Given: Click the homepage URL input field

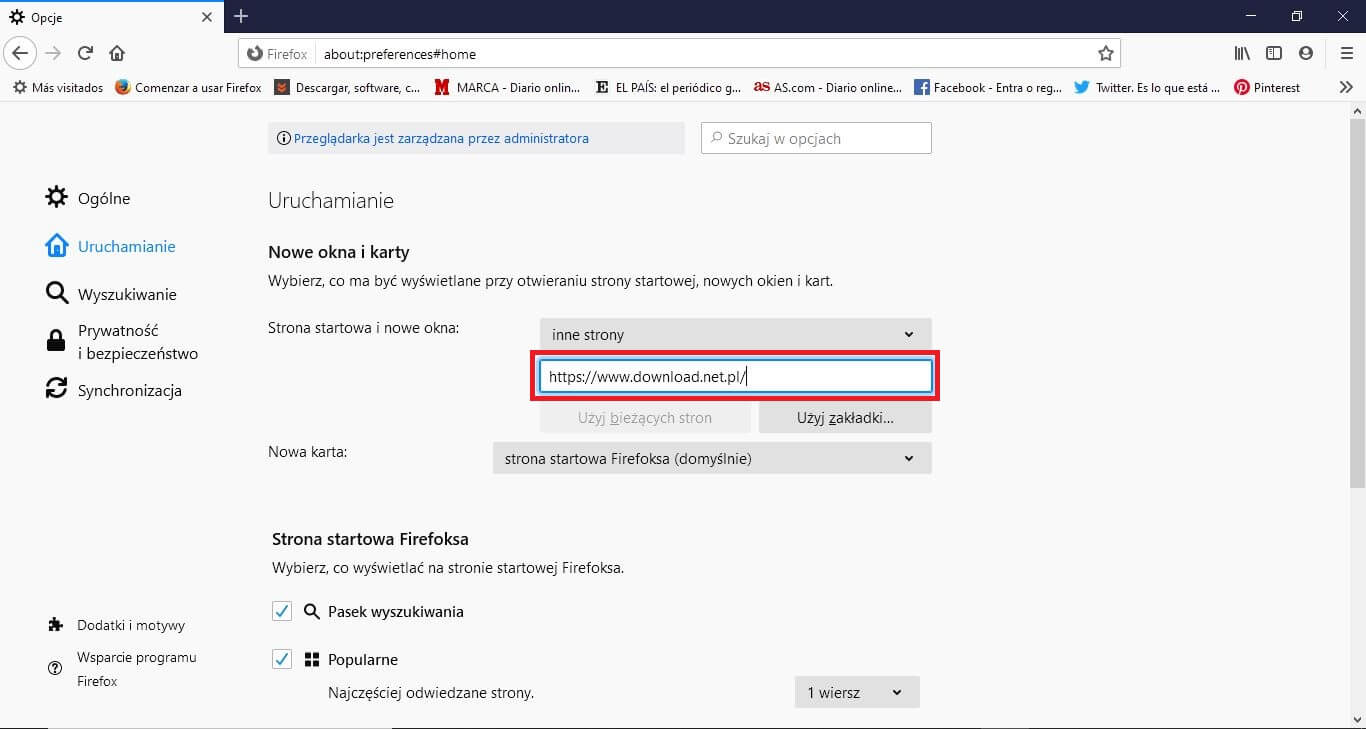Looking at the screenshot, I should pyautogui.click(x=735, y=377).
